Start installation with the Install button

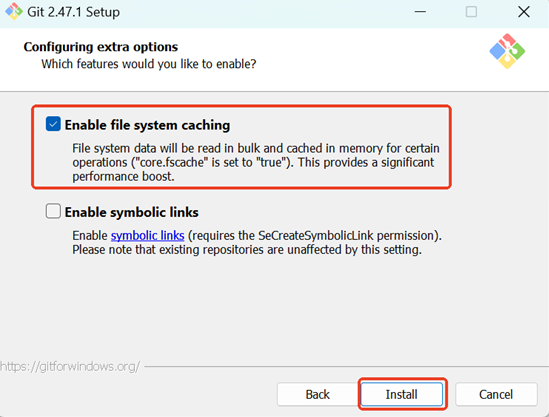click(x=402, y=394)
